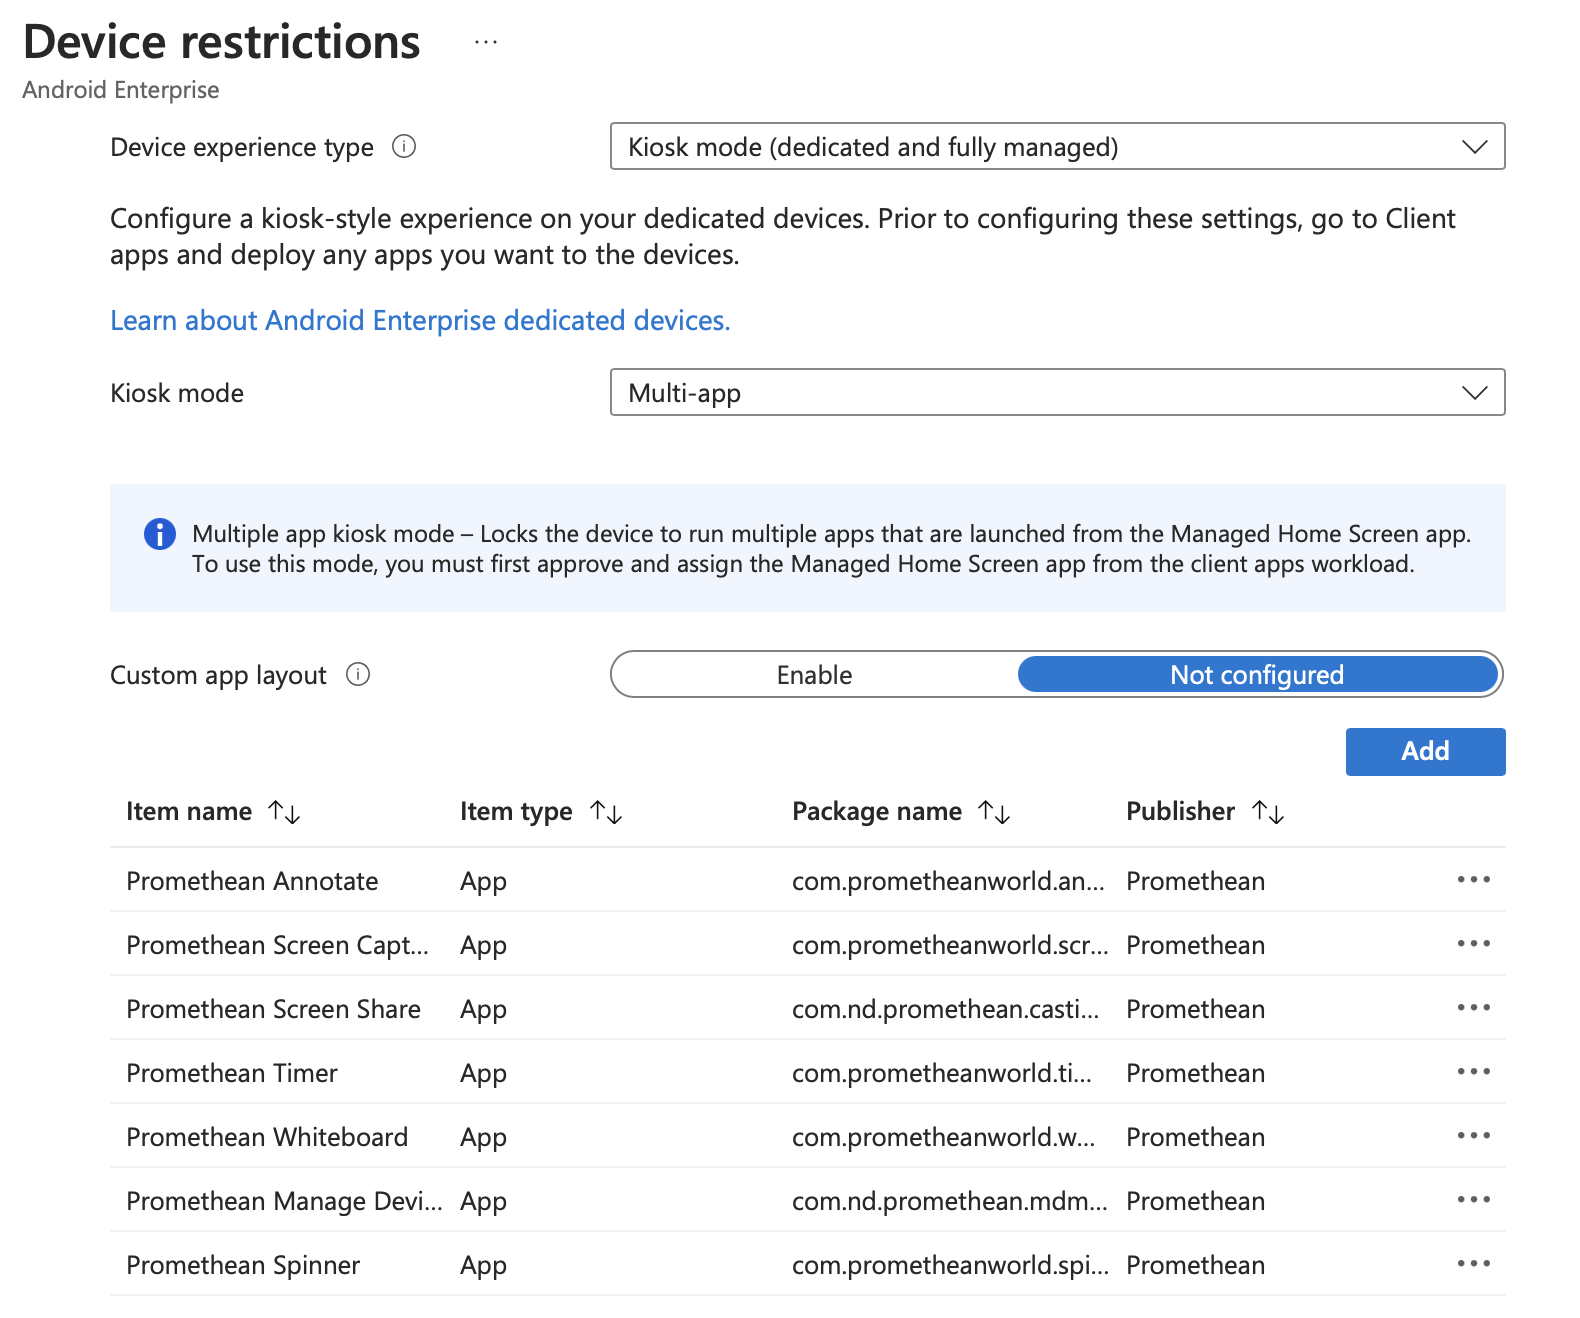Click Publisher cell in Promethean Spinner row
The image size is (1580, 1318).
pyautogui.click(x=1195, y=1265)
